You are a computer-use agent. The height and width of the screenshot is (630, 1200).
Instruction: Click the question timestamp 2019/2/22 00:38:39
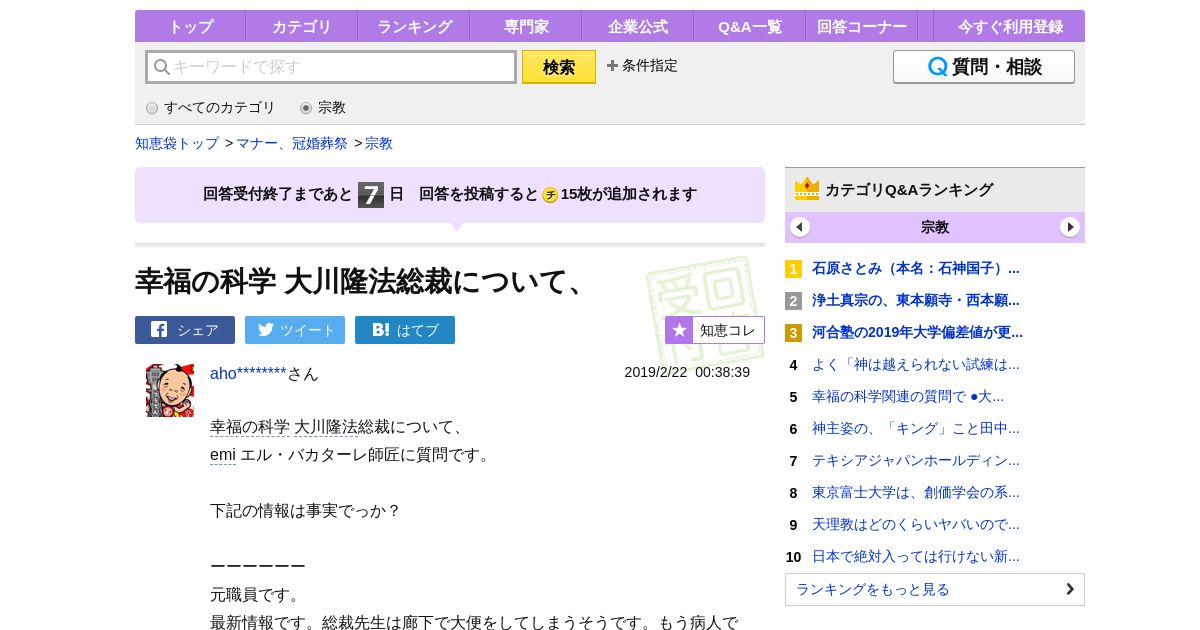pos(687,372)
